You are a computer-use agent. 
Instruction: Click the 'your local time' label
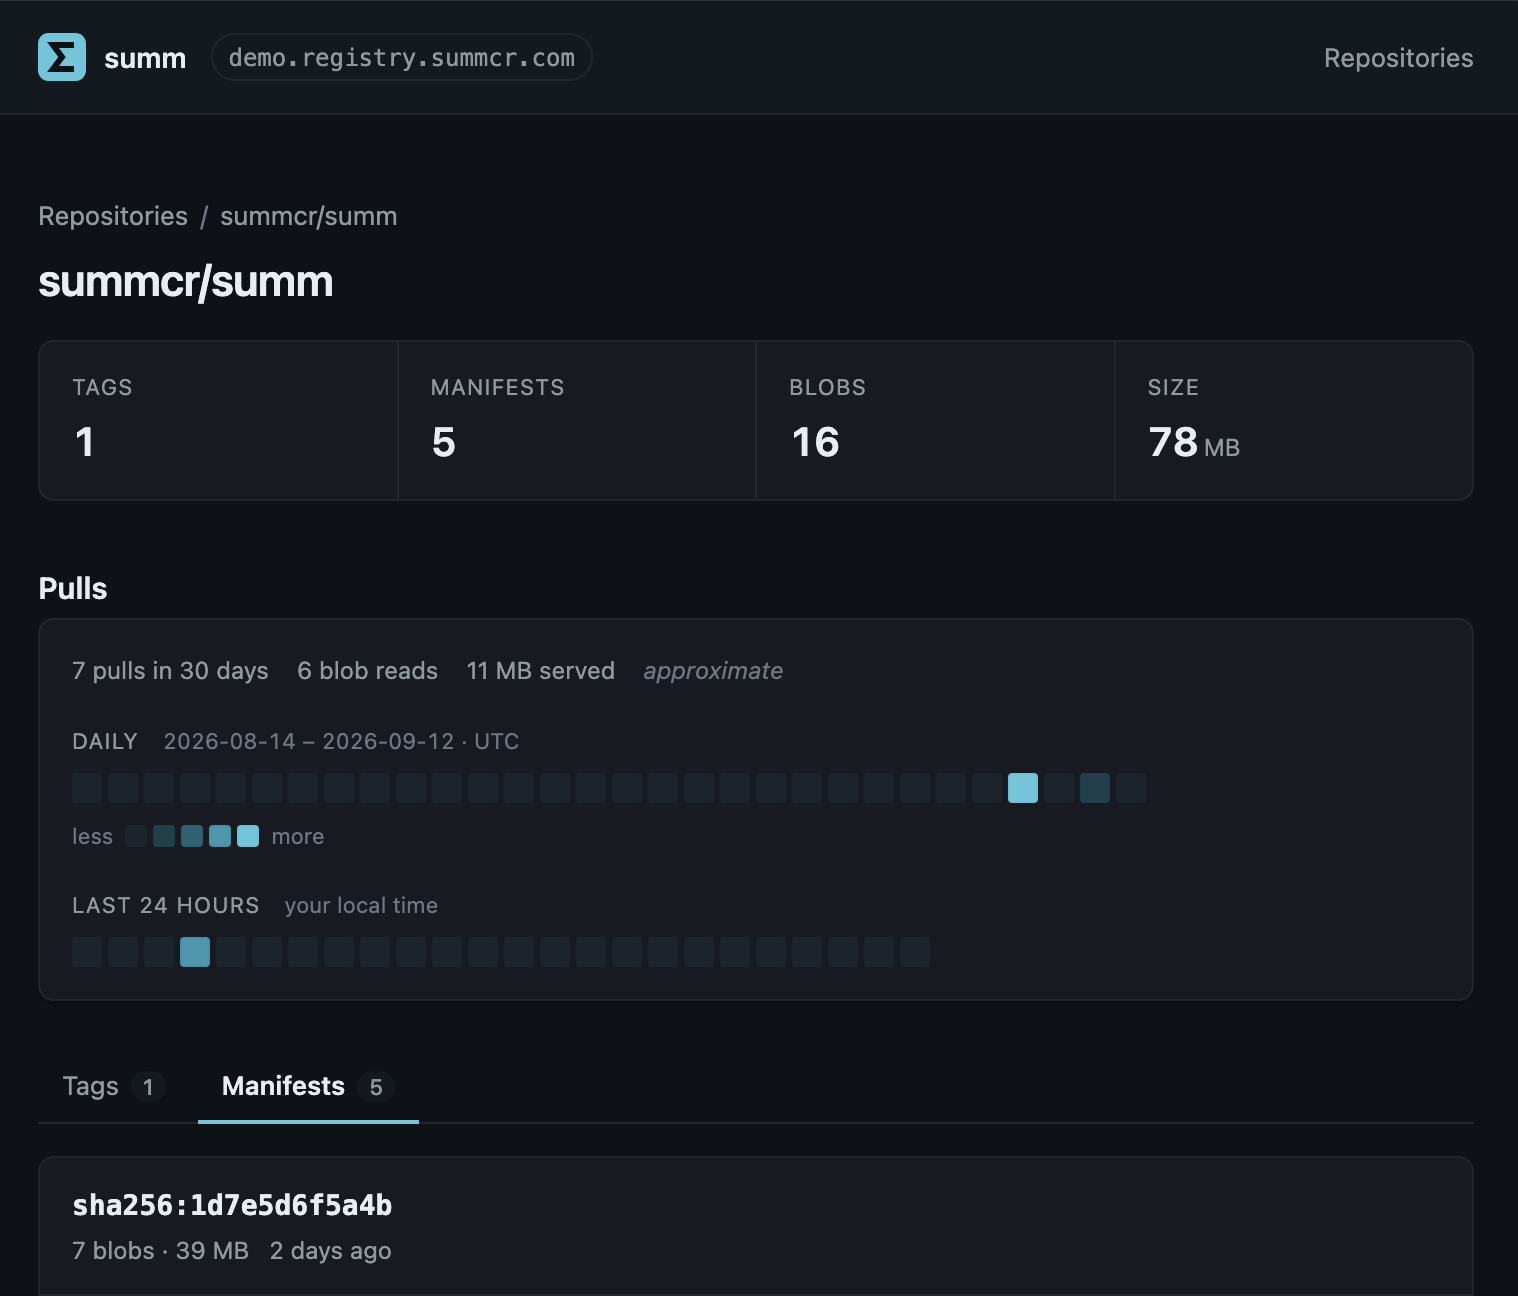[x=361, y=905]
